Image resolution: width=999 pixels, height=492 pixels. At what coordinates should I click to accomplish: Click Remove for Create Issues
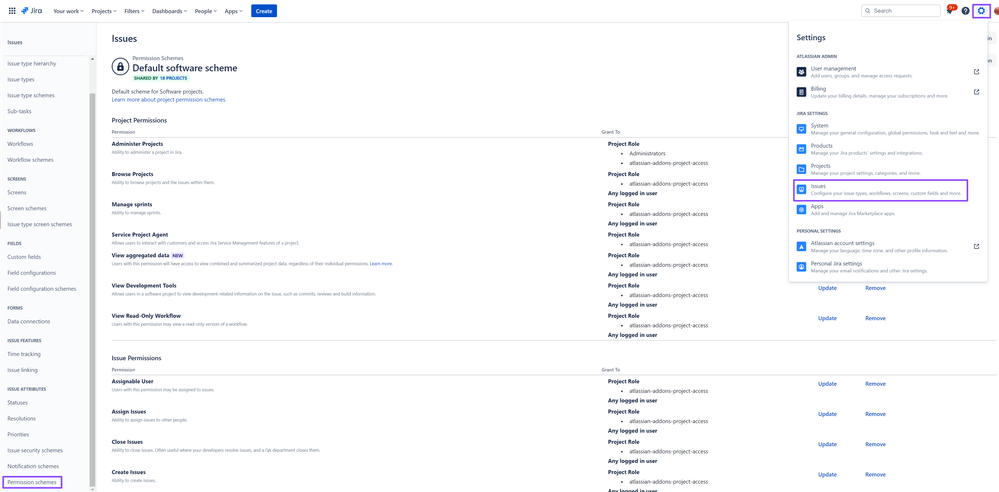[875, 474]
